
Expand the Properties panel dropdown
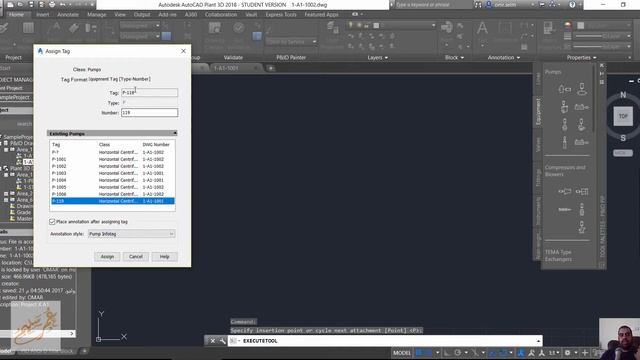coord(581,58)
